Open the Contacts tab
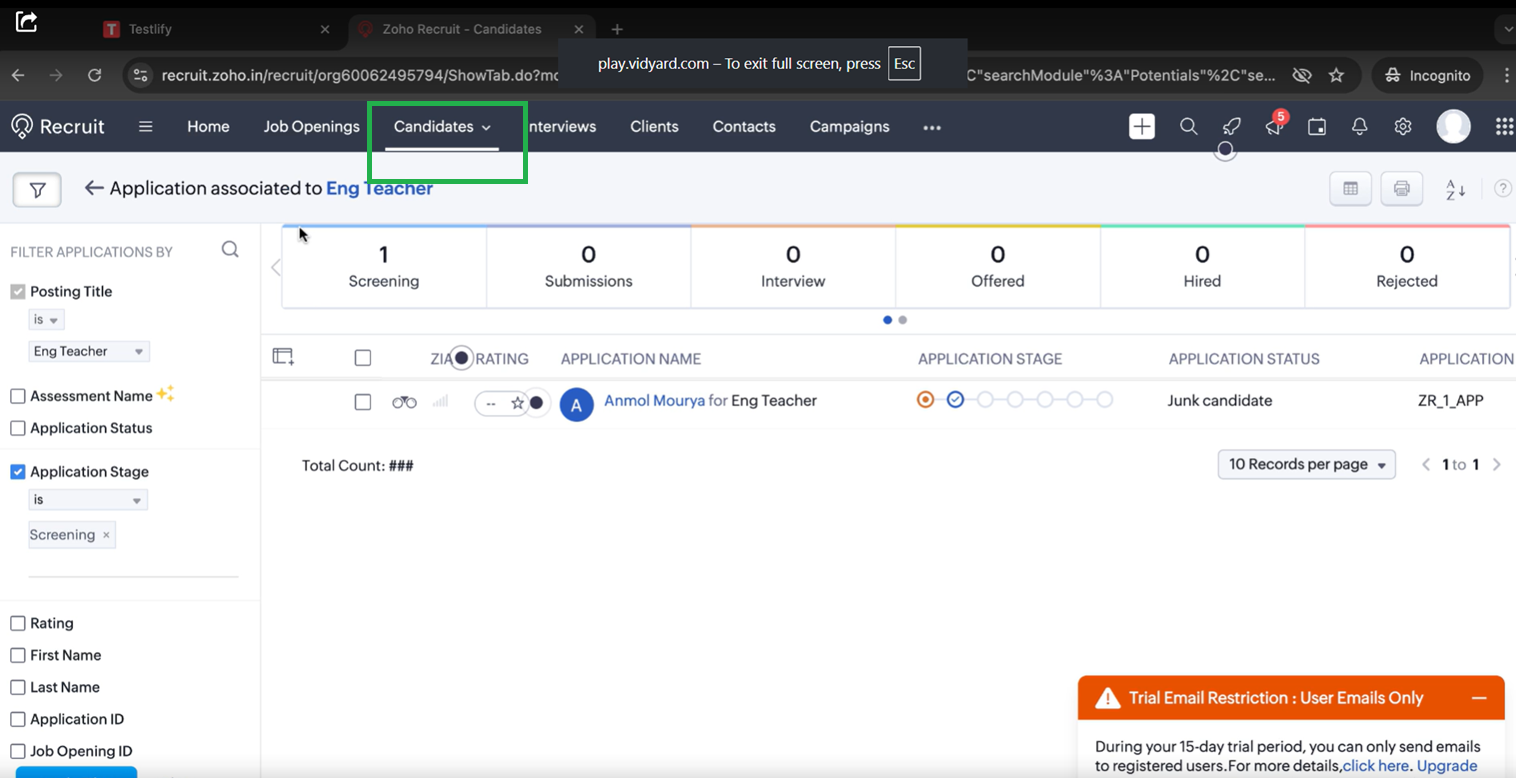The image size is (1516, 778). [x=744, y=126]
